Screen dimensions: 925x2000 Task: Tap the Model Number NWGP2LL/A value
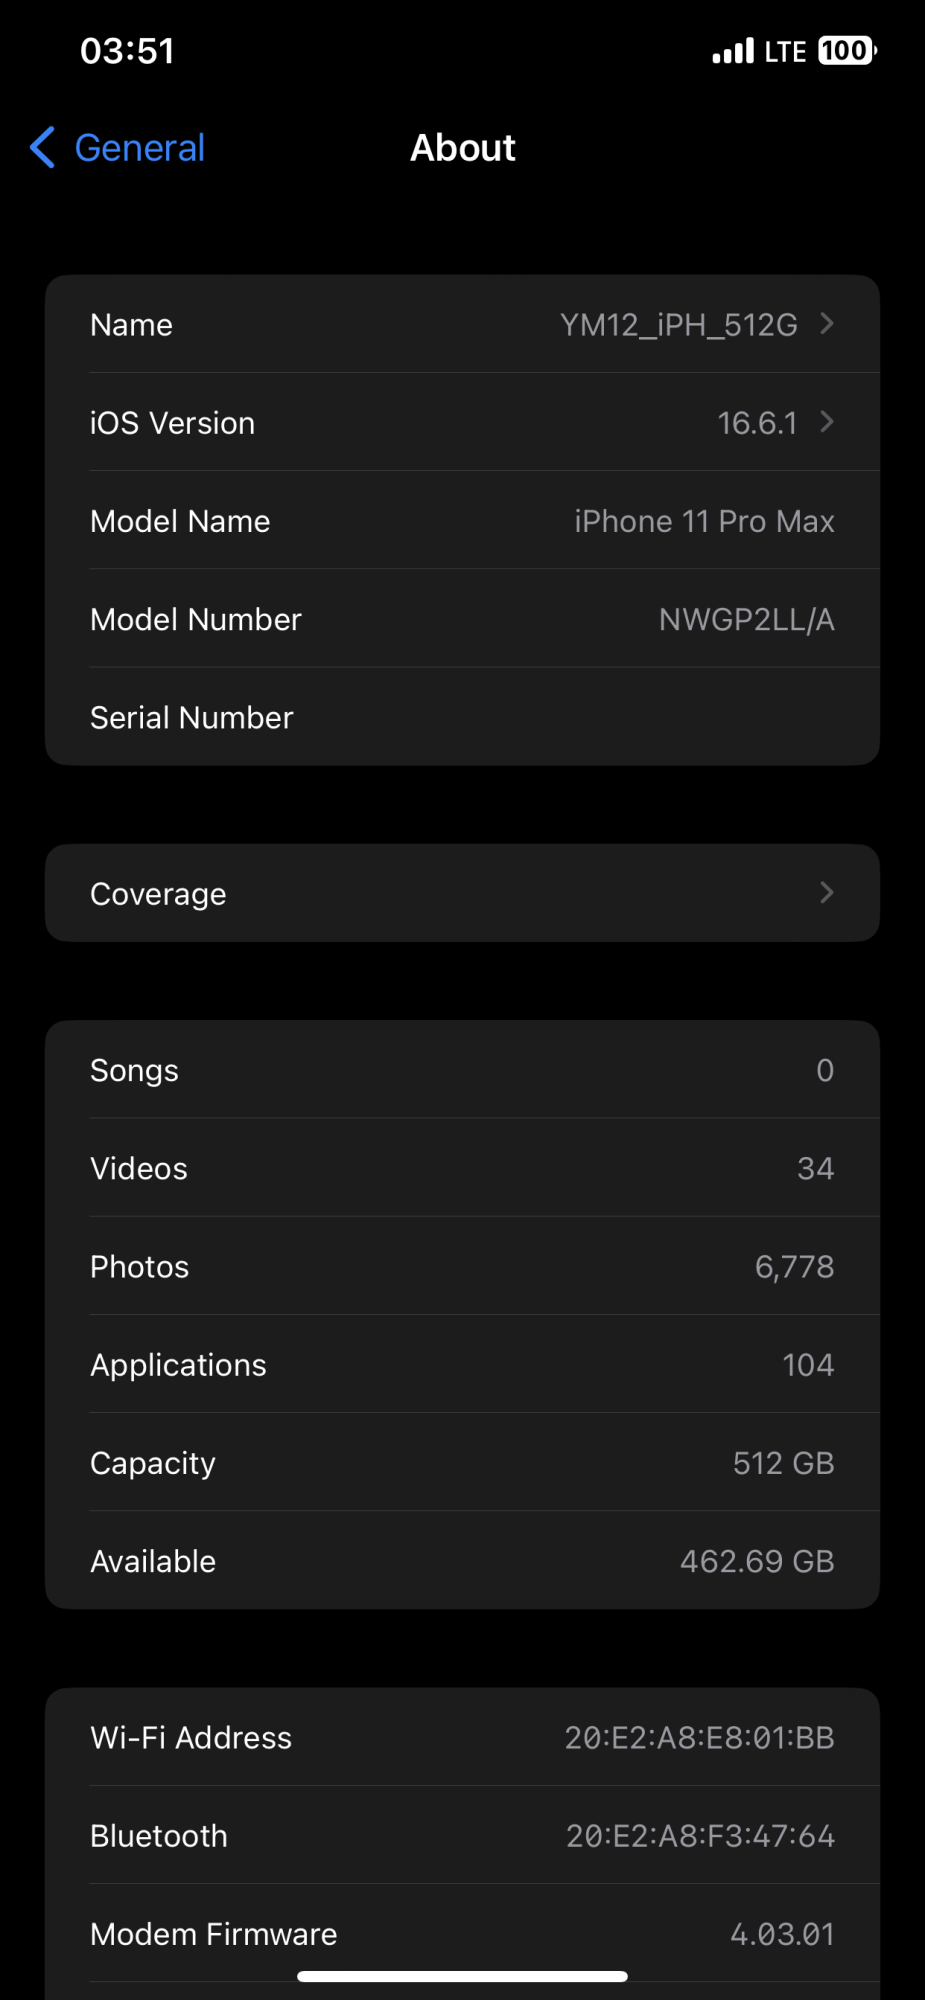tap(746, 620)
